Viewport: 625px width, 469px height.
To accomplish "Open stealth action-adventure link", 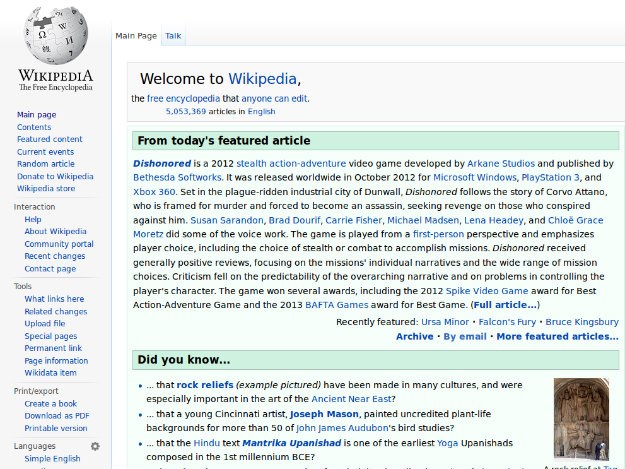I will (291, 163).
